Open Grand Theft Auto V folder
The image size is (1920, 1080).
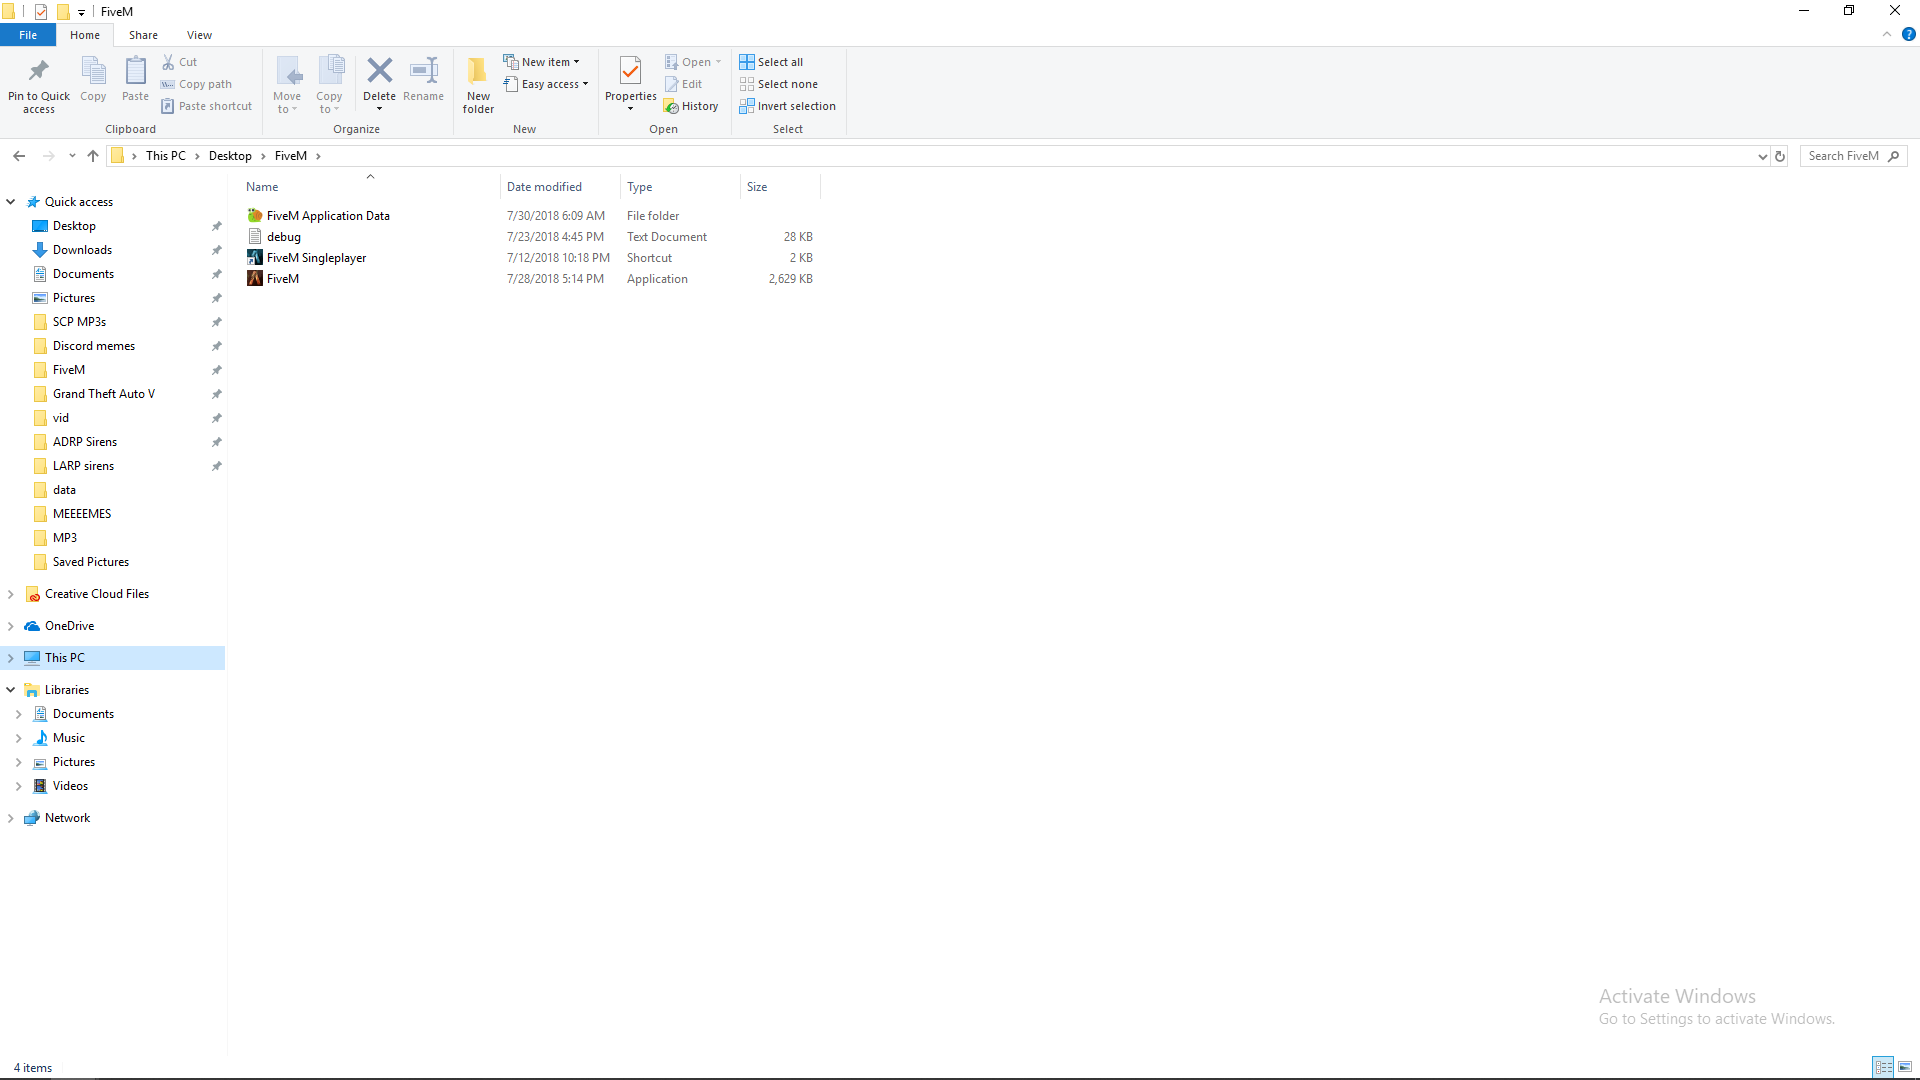(103, 394)
